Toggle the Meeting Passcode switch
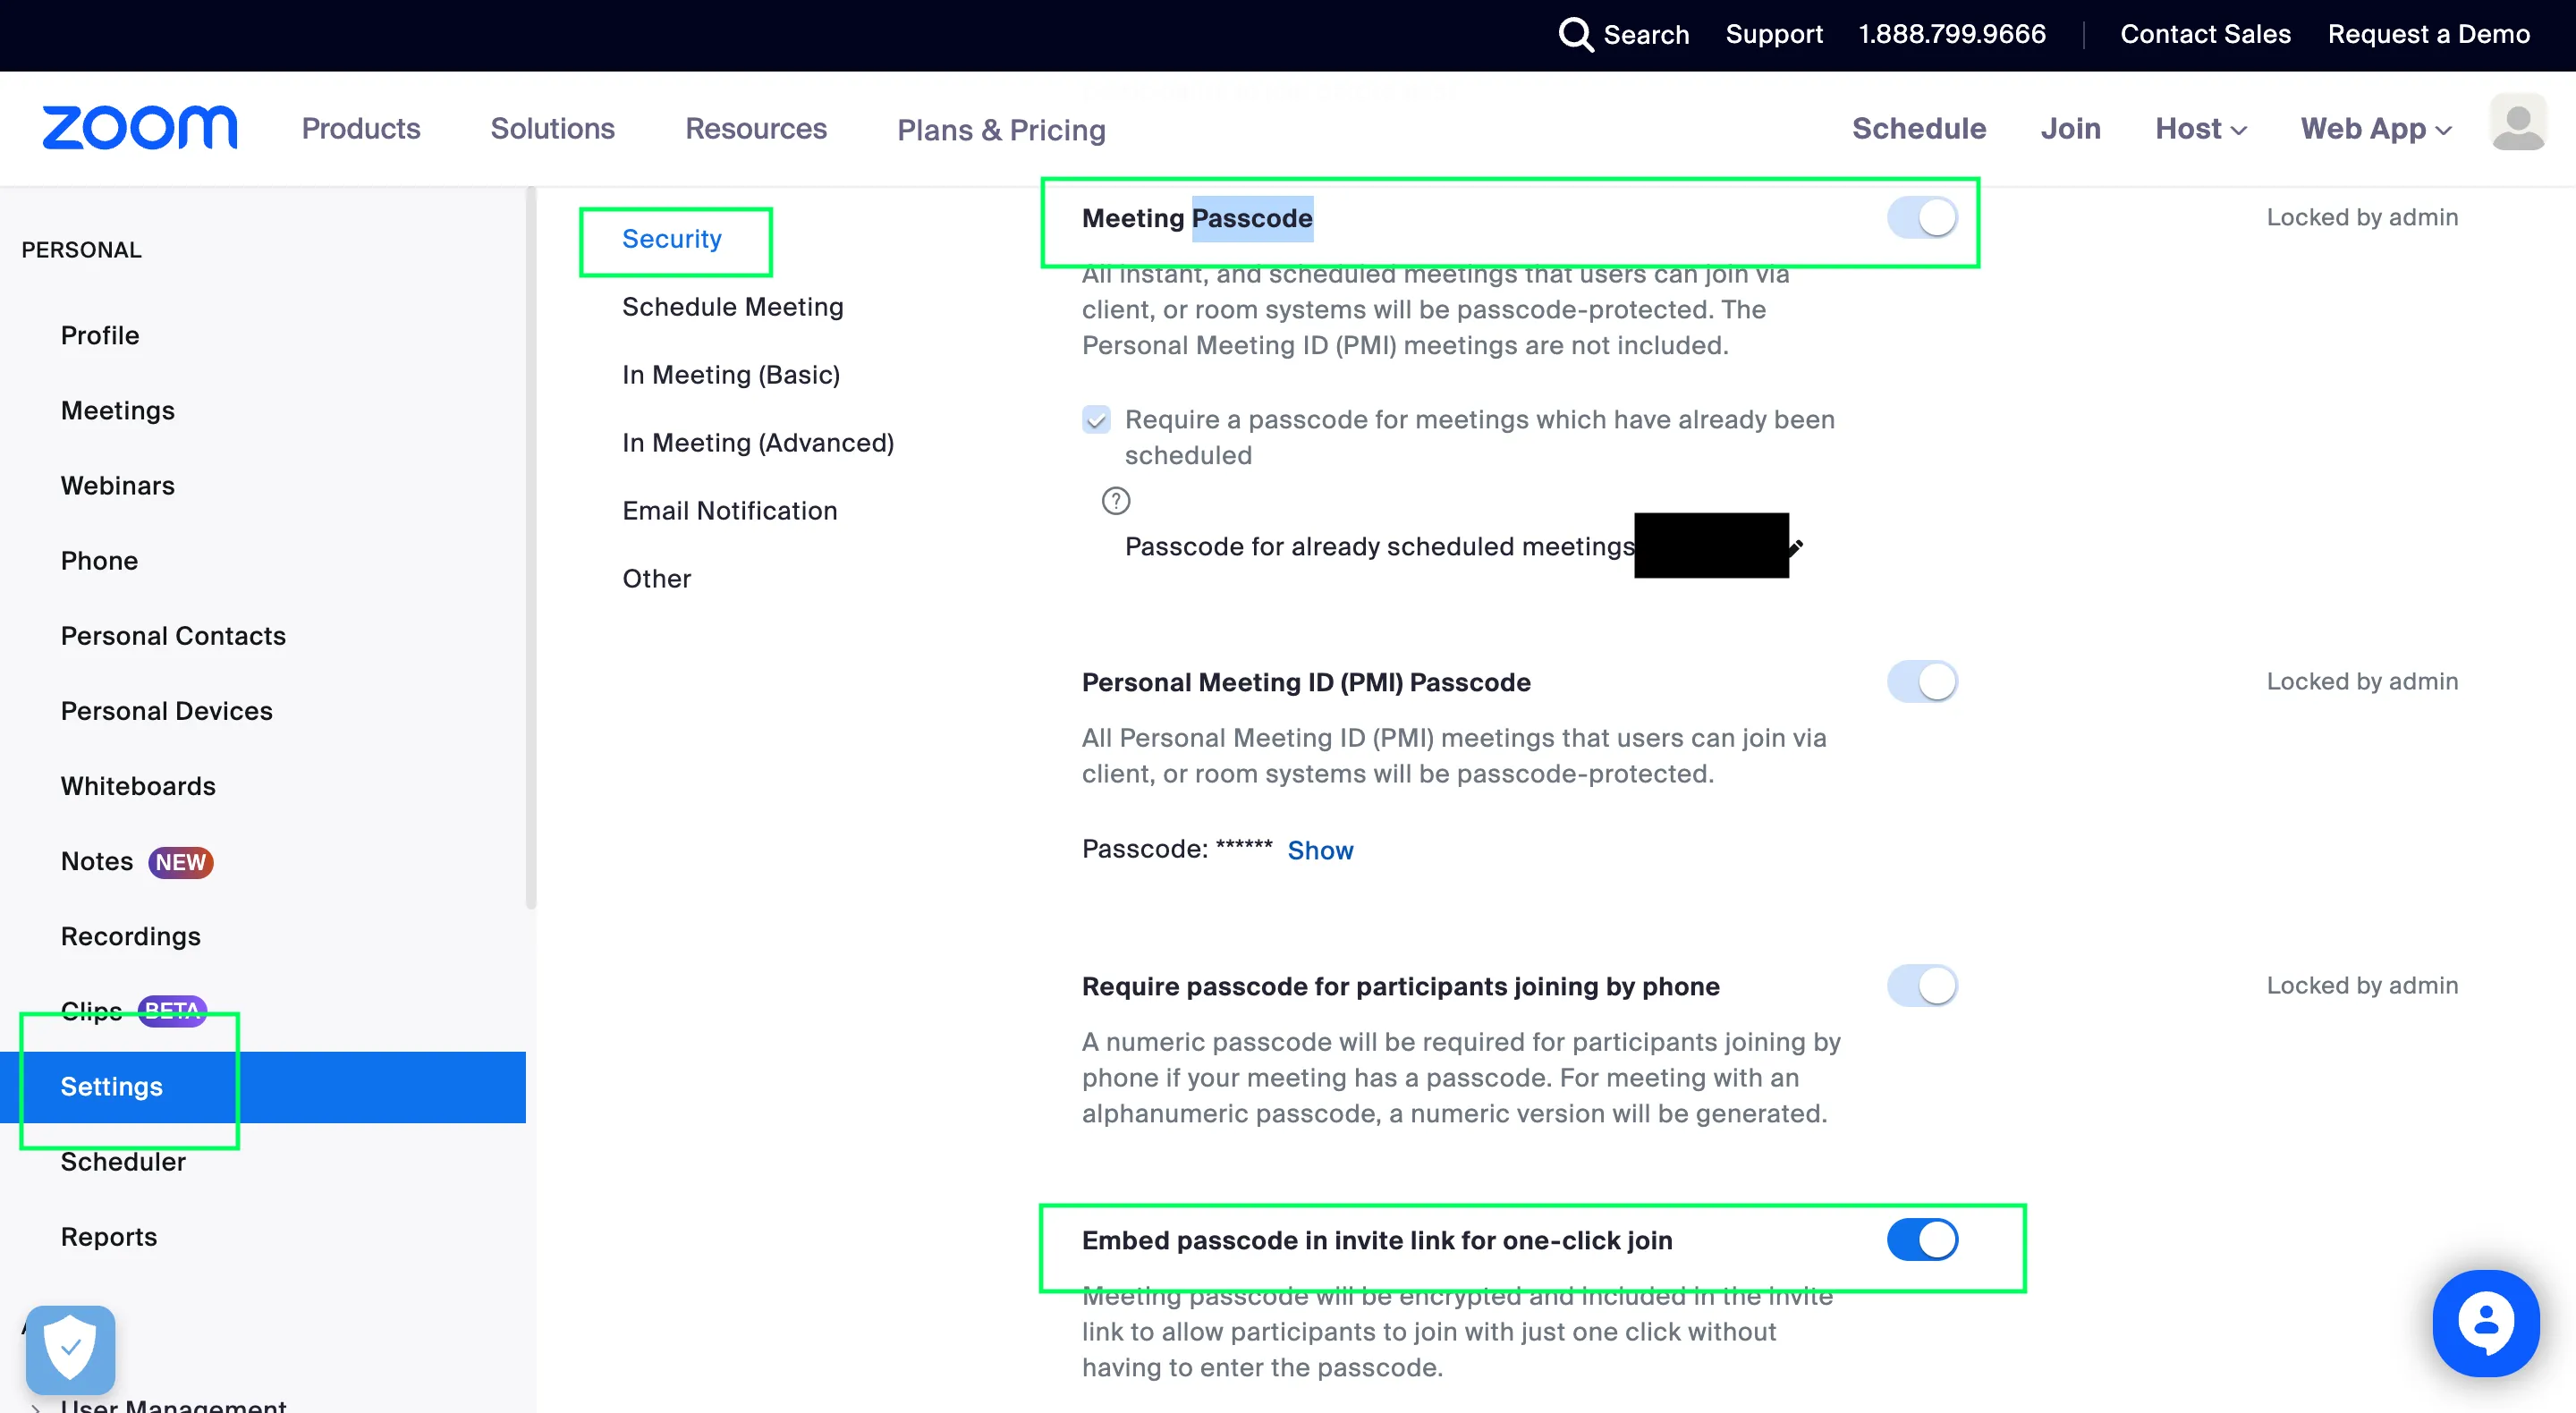 point(1922,218)
